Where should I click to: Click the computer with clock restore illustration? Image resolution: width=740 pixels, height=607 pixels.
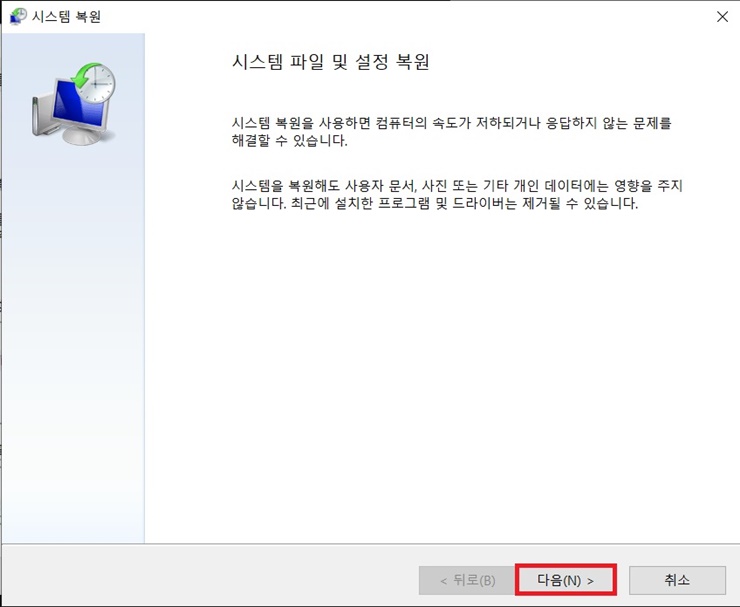click(x=74, y=104)
